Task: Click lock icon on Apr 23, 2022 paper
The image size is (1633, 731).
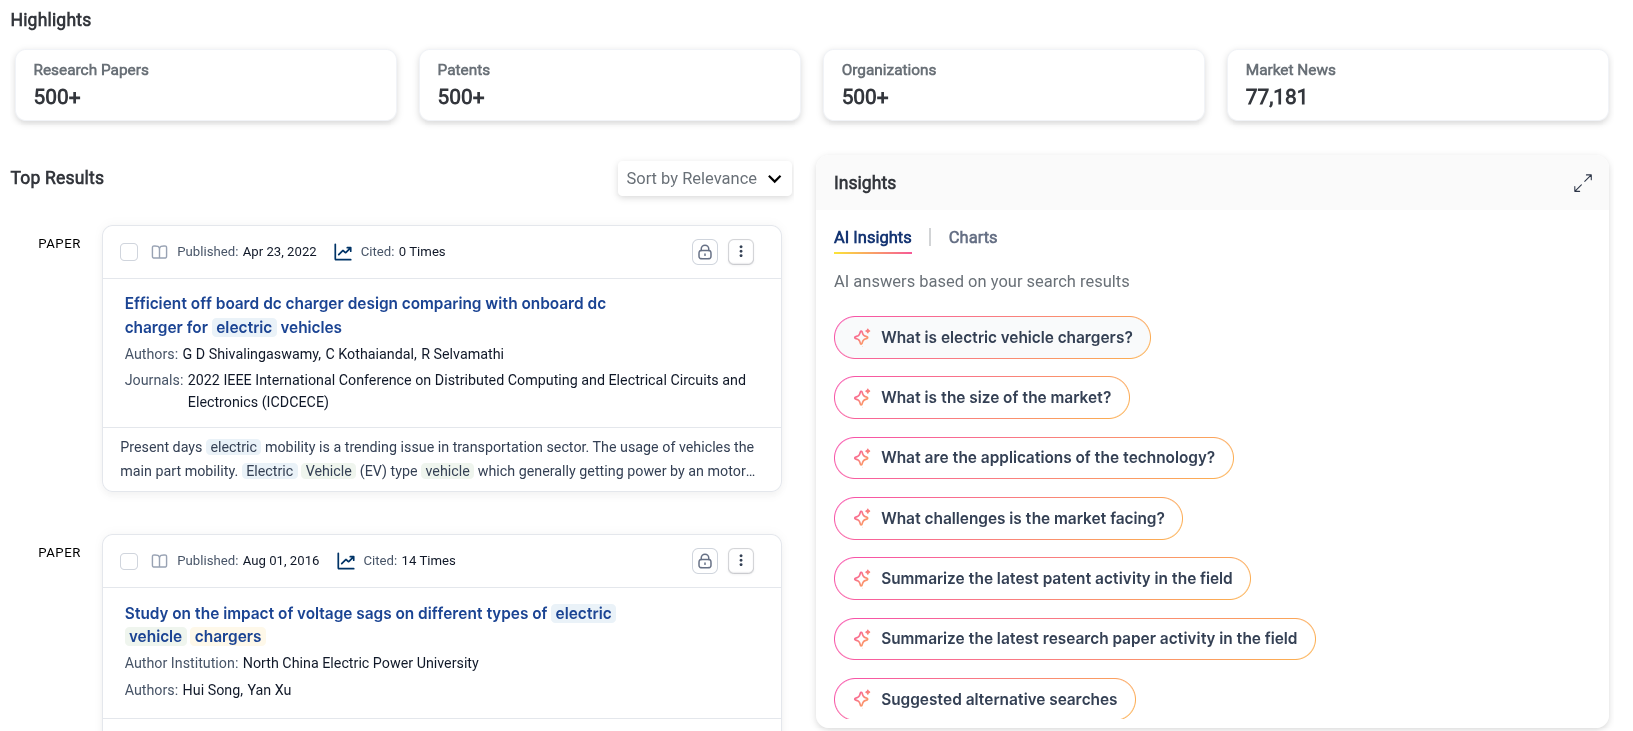Action: click(x=705, y=252)
